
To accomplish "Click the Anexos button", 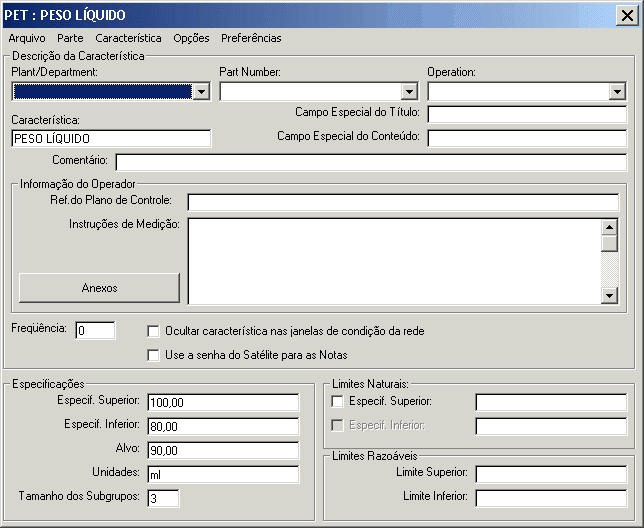I will point(99,288).
